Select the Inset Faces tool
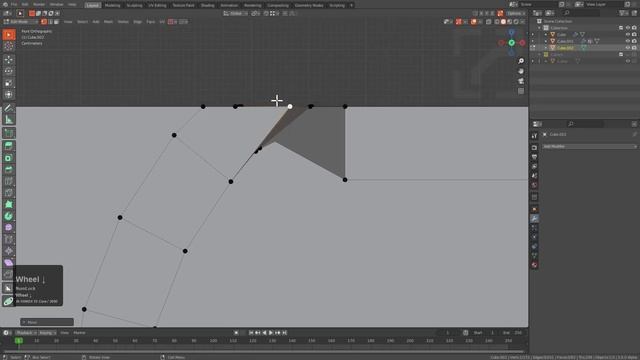Viewport: 640px width, 360px height. point(9,158)
